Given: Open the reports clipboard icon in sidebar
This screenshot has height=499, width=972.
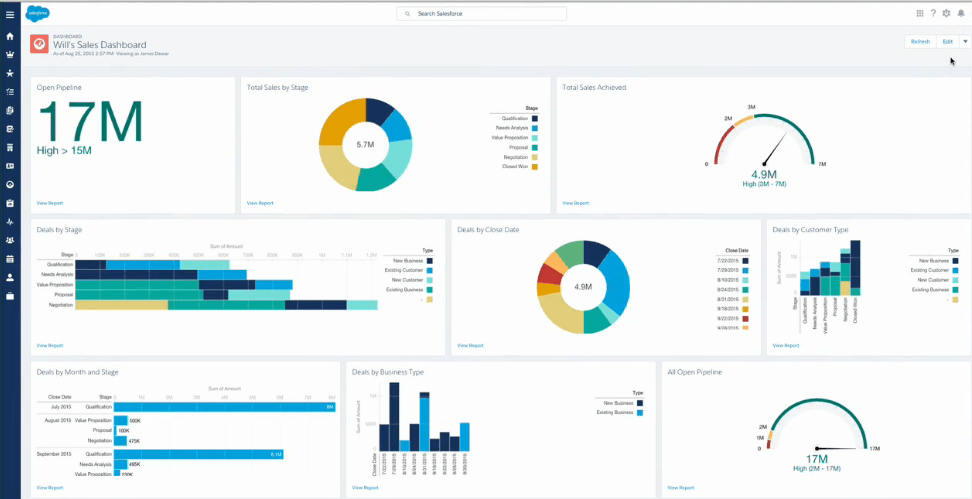Looking at the screenshot, I should pos(10,203).
